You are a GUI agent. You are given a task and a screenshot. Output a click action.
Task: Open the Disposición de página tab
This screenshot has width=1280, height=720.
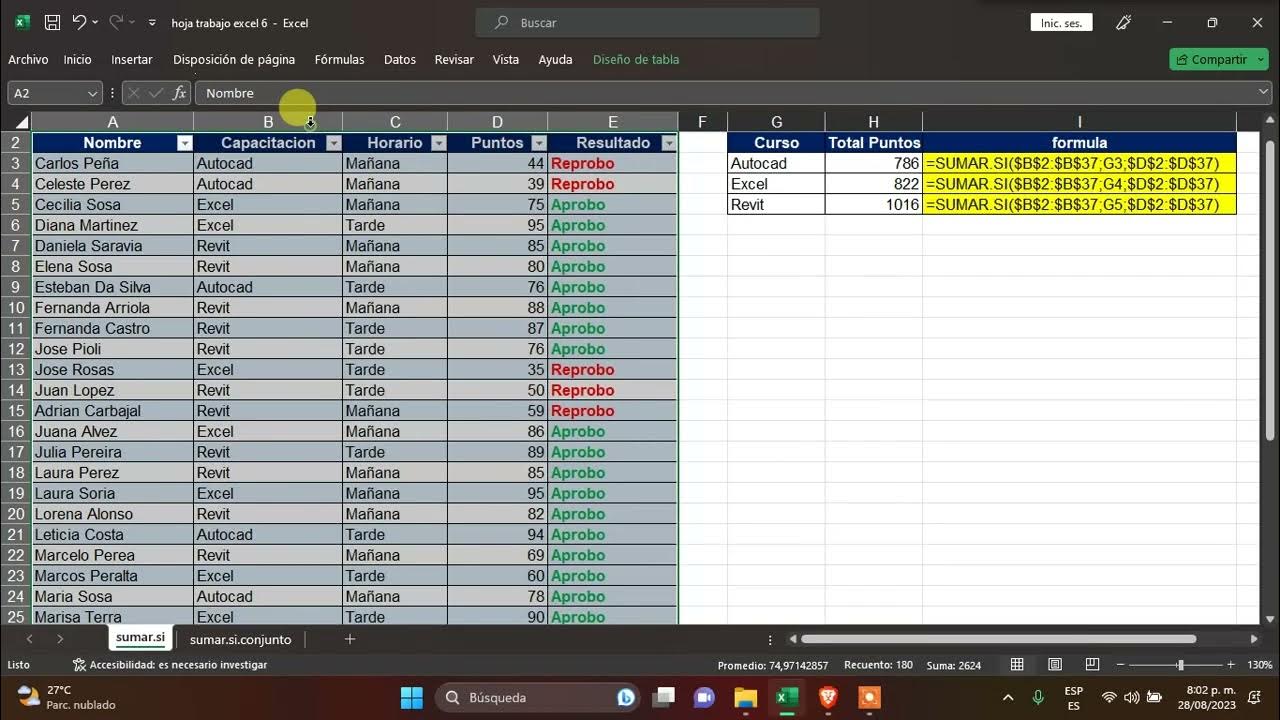(x=234, y=59)
